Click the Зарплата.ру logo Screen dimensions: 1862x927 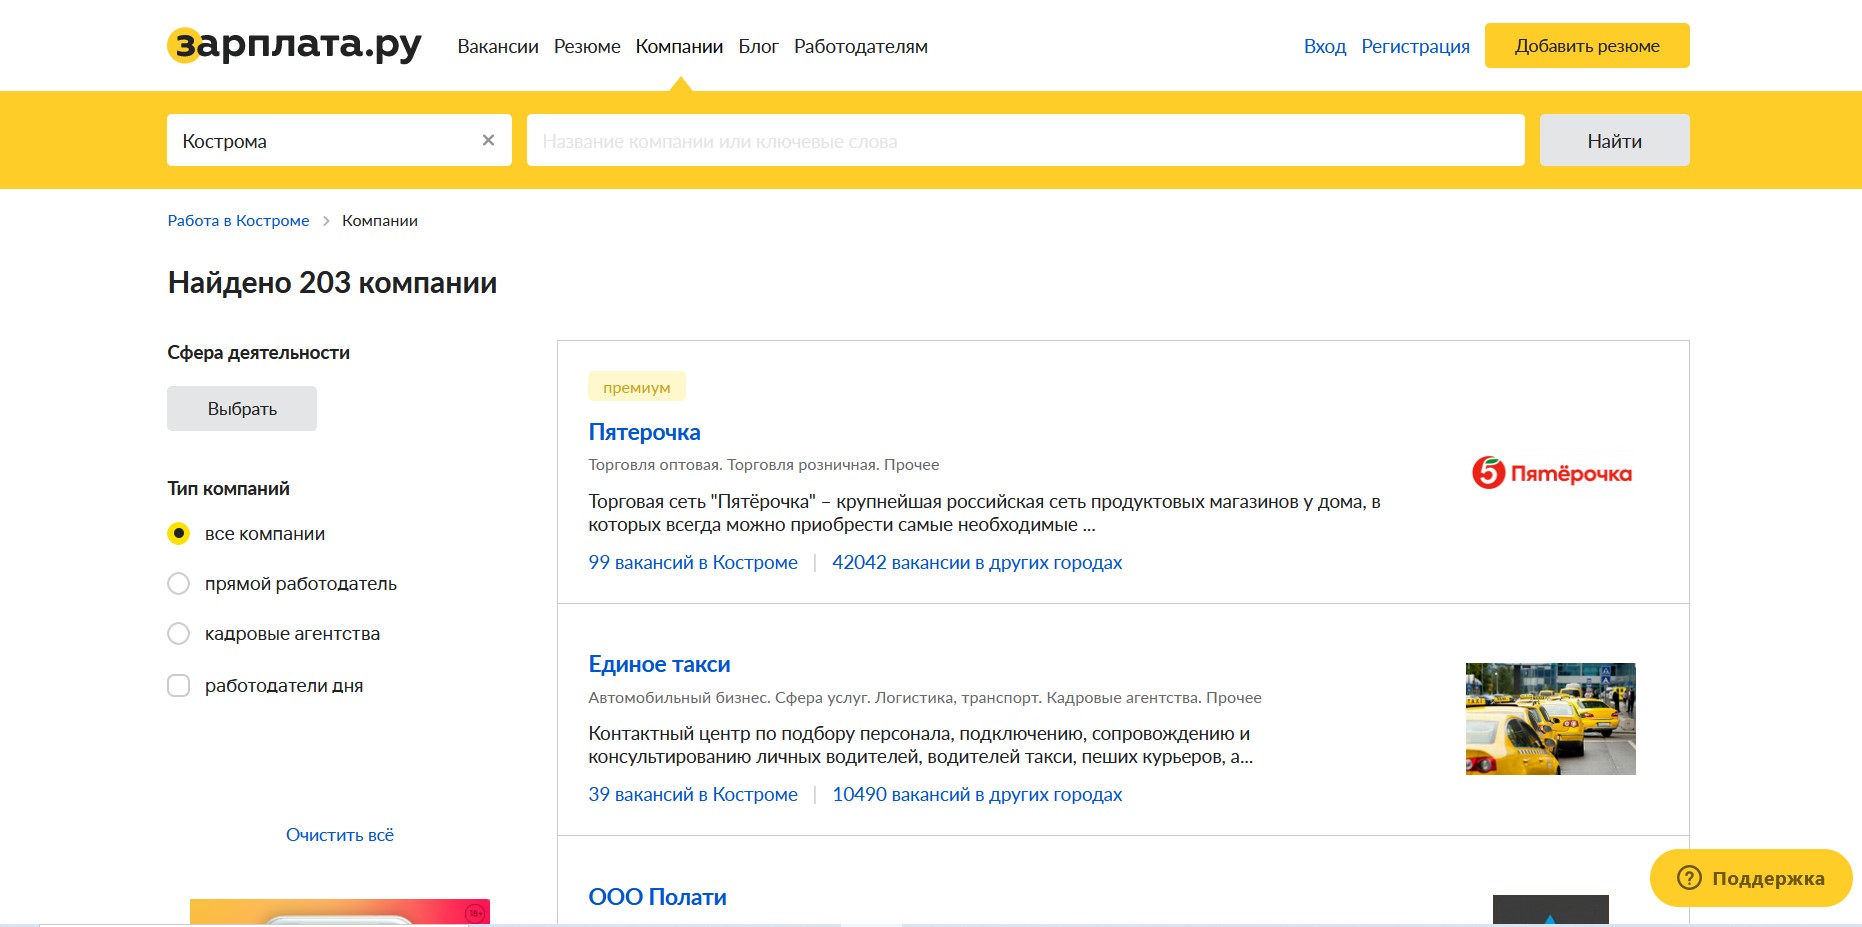coord(294,46)
